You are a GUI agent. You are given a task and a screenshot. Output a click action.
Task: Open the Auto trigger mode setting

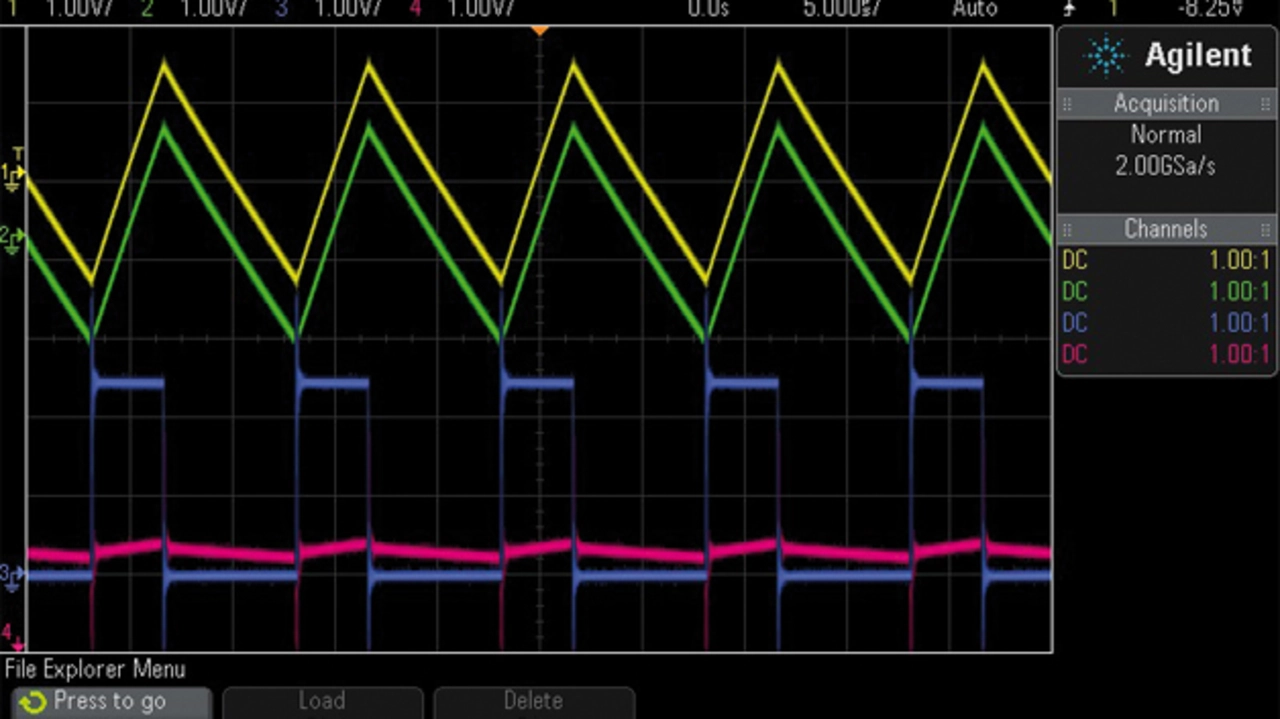tap(974, 9)
